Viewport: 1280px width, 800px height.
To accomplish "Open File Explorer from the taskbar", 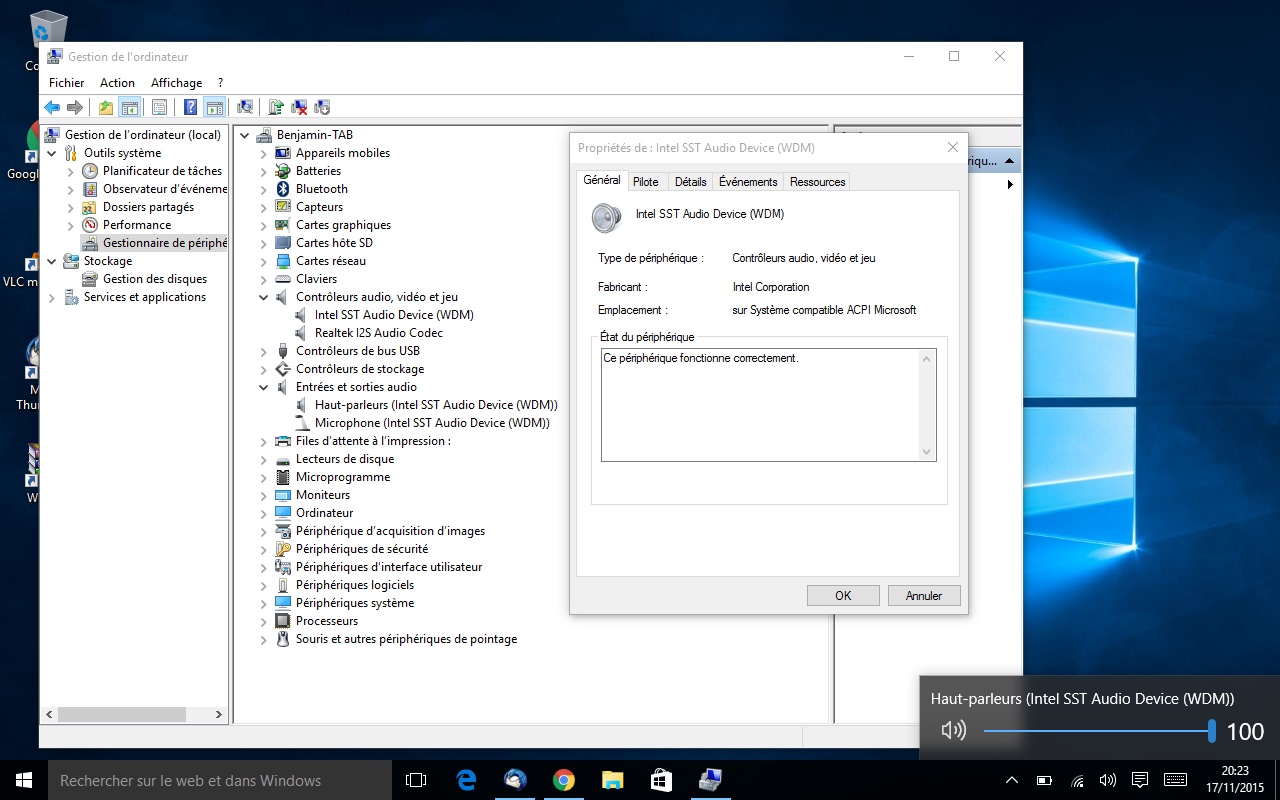I will click(x=613, y=780).
